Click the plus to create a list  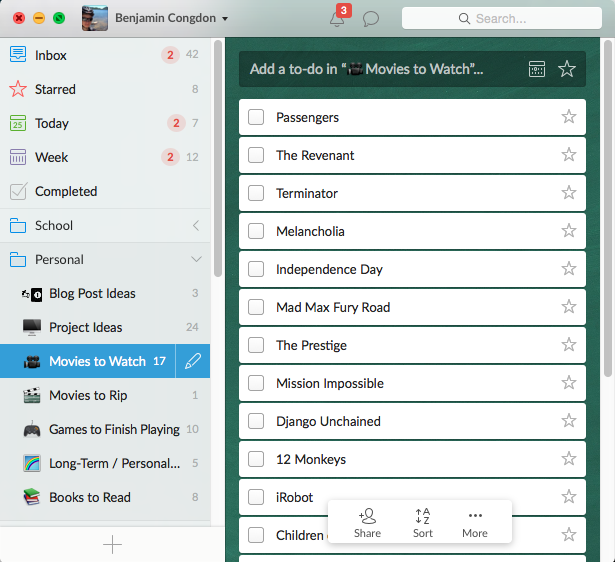[x=112, y=545]
